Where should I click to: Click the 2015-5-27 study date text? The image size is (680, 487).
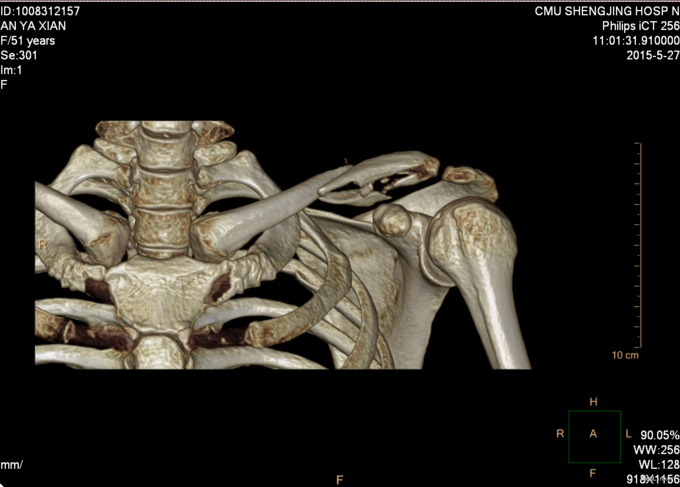coord(652,55)
